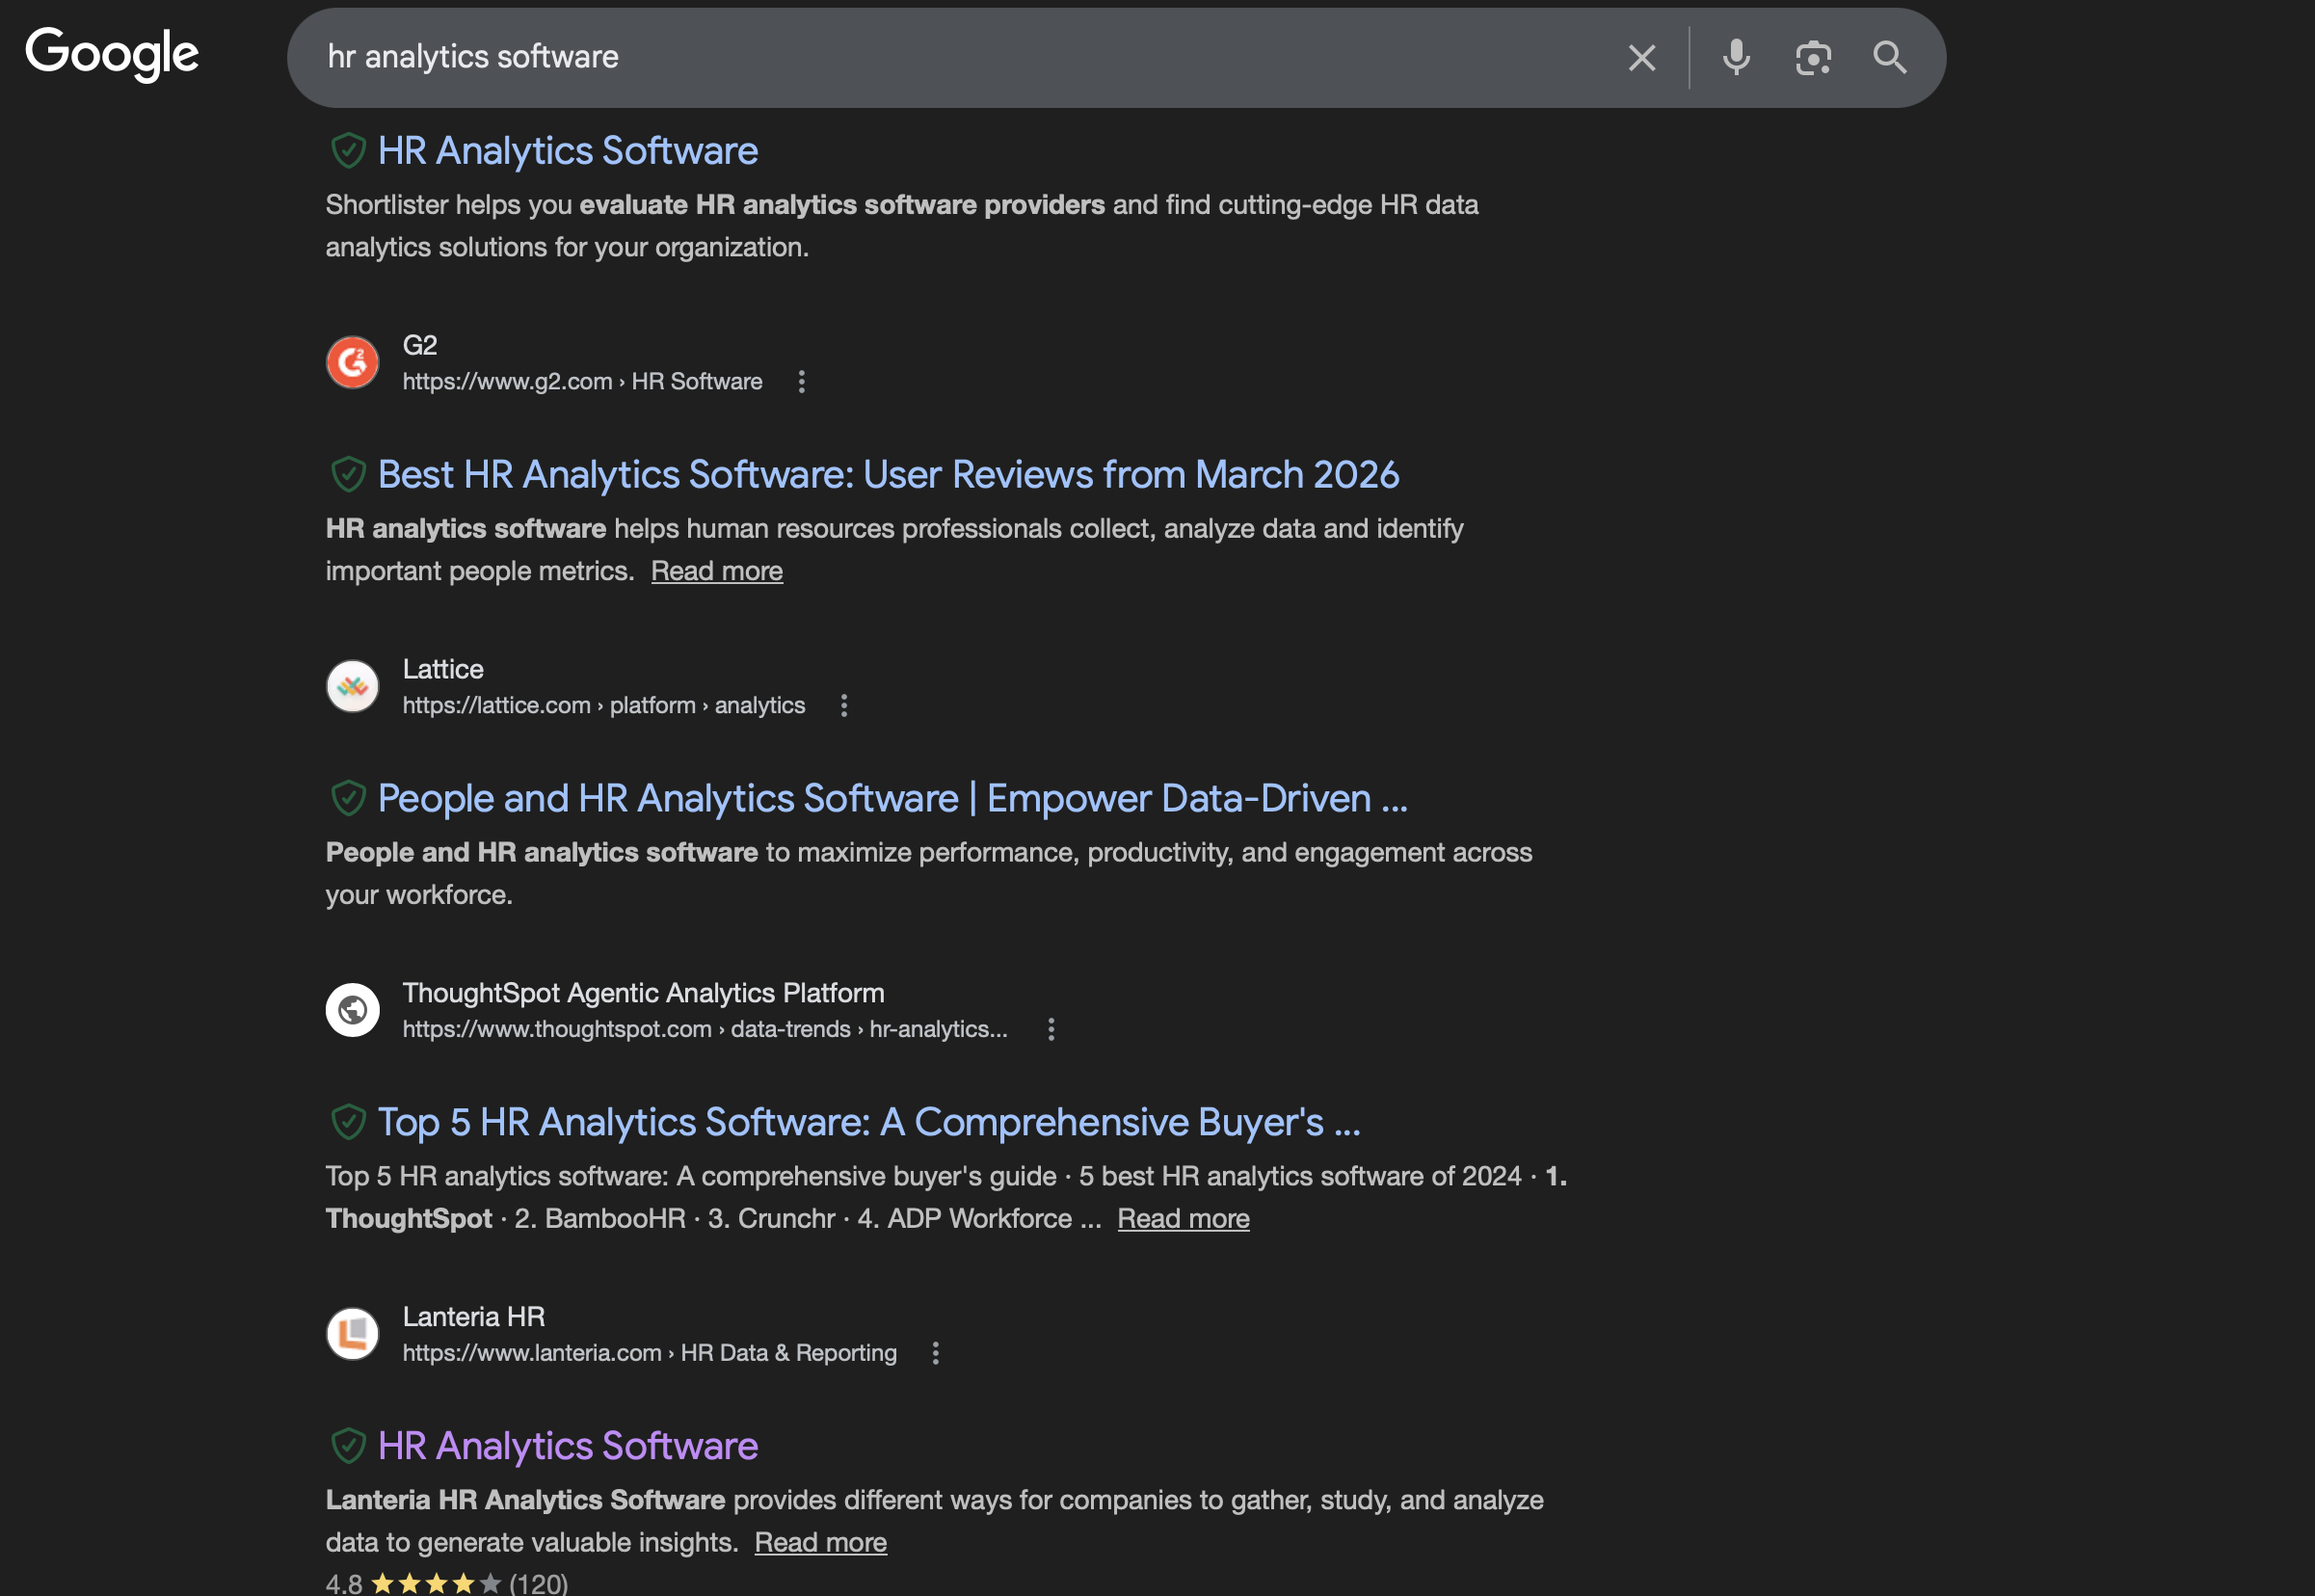Open Google Lens image search icon
The height and width of the screenshot is (1596, 2315).
[x=1813, y=57]
